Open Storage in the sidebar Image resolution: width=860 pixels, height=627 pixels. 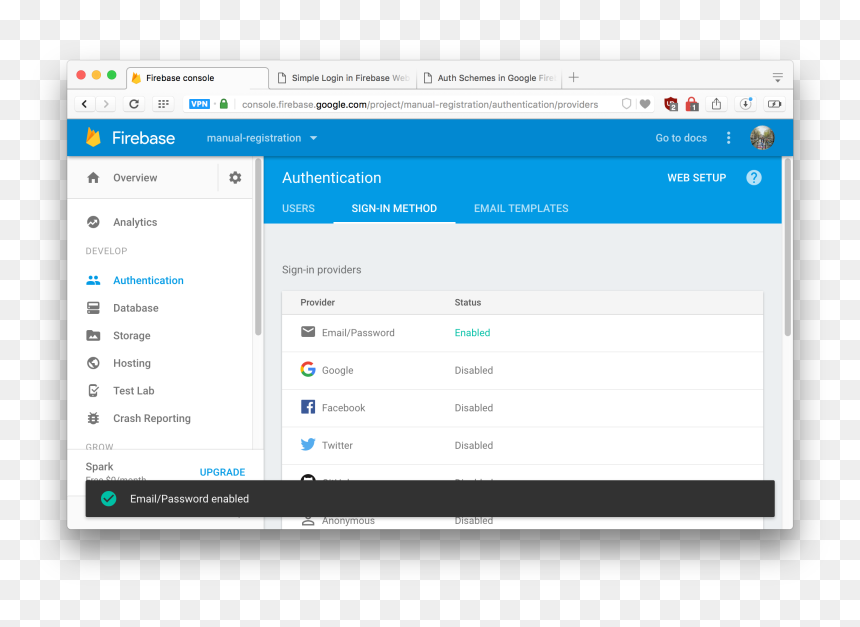point(132,336)
